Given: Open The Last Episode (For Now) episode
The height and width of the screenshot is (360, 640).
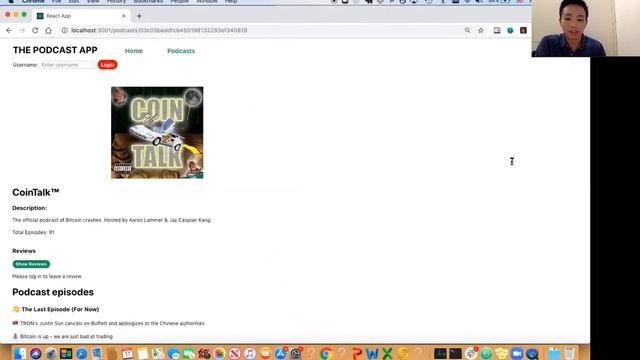Looking at the screenshot, I should tap(60, 309).
